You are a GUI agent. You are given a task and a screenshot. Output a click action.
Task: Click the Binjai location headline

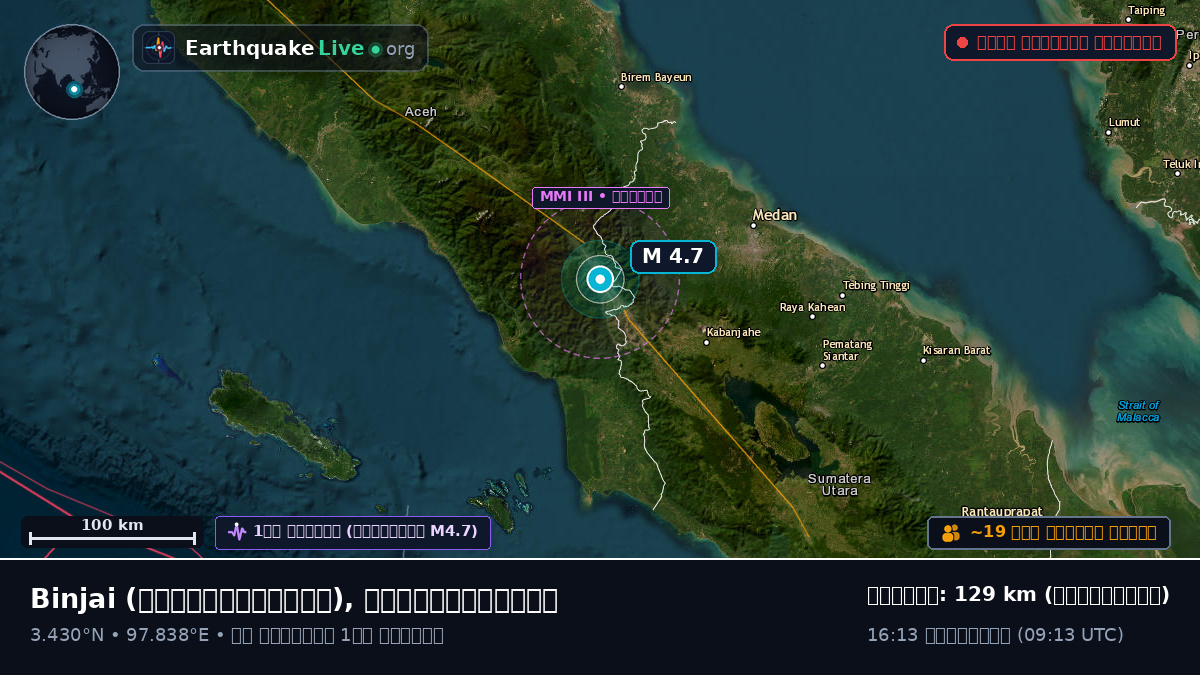click(x=294, y=599)
